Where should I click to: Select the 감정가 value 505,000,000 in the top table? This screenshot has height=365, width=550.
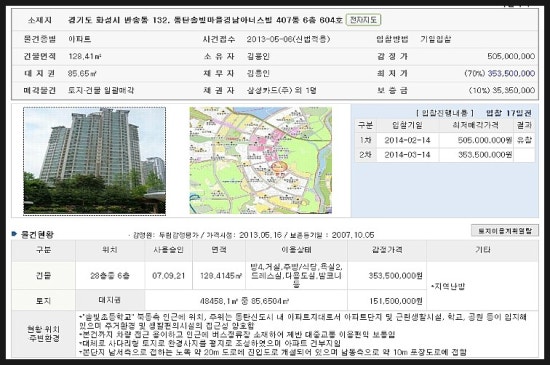click(x=511, y=56)
